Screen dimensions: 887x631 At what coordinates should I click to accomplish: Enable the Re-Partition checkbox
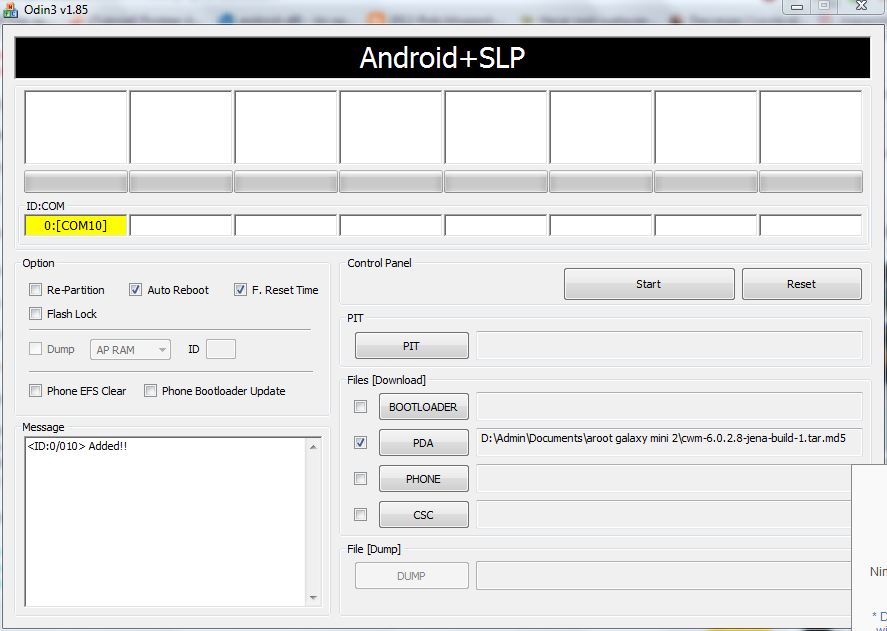(35, 290)
